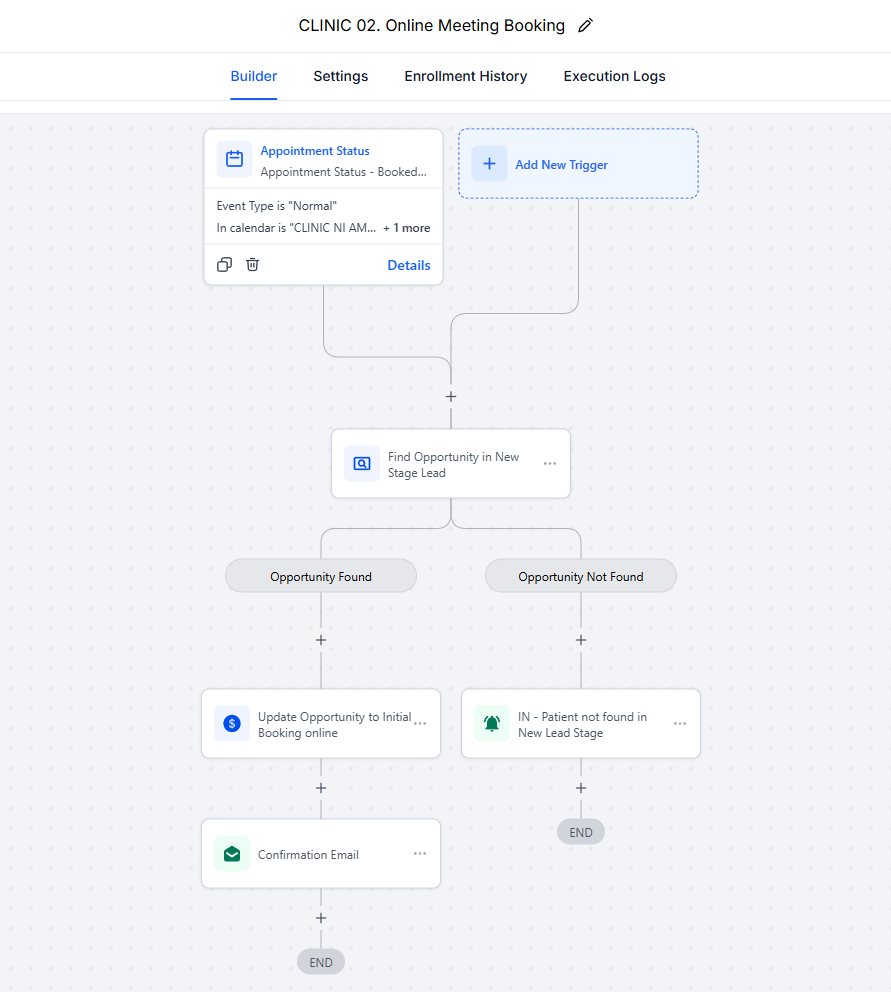Click the bell icon on Patient not found notification
This screenshot has width=891, height=992.
(491, 723)
